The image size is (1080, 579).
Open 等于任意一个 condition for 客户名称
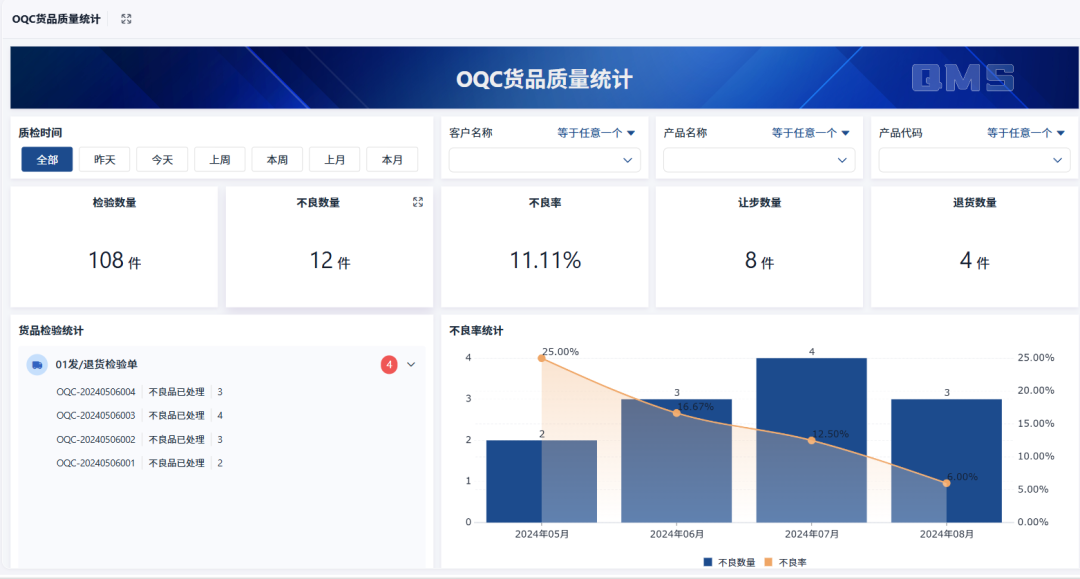click(596, 133)
